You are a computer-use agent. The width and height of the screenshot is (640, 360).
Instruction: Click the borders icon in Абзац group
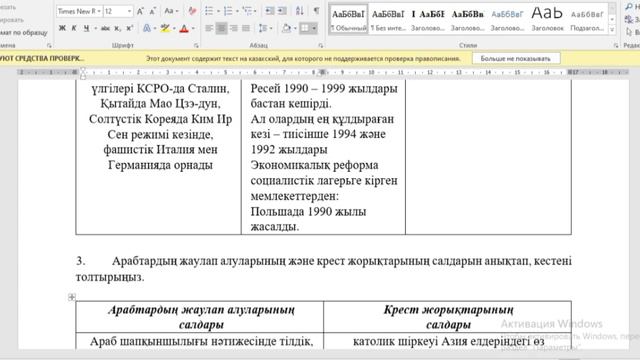point(304,28)
